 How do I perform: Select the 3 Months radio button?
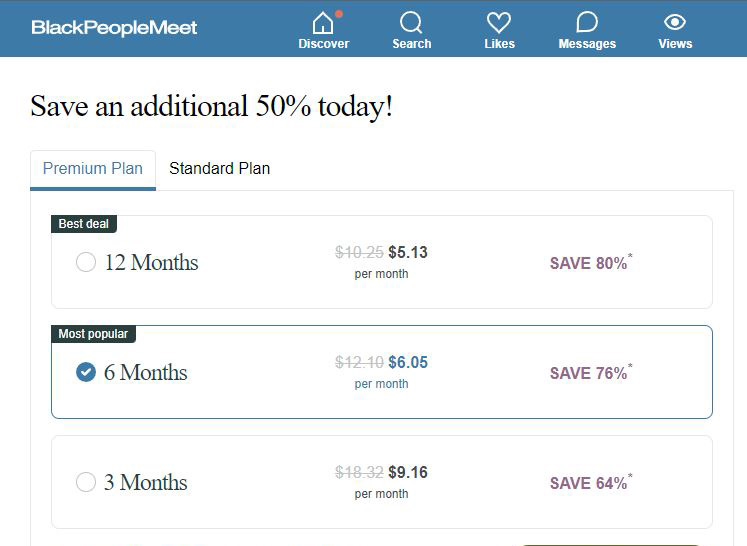tap(86, 482)
